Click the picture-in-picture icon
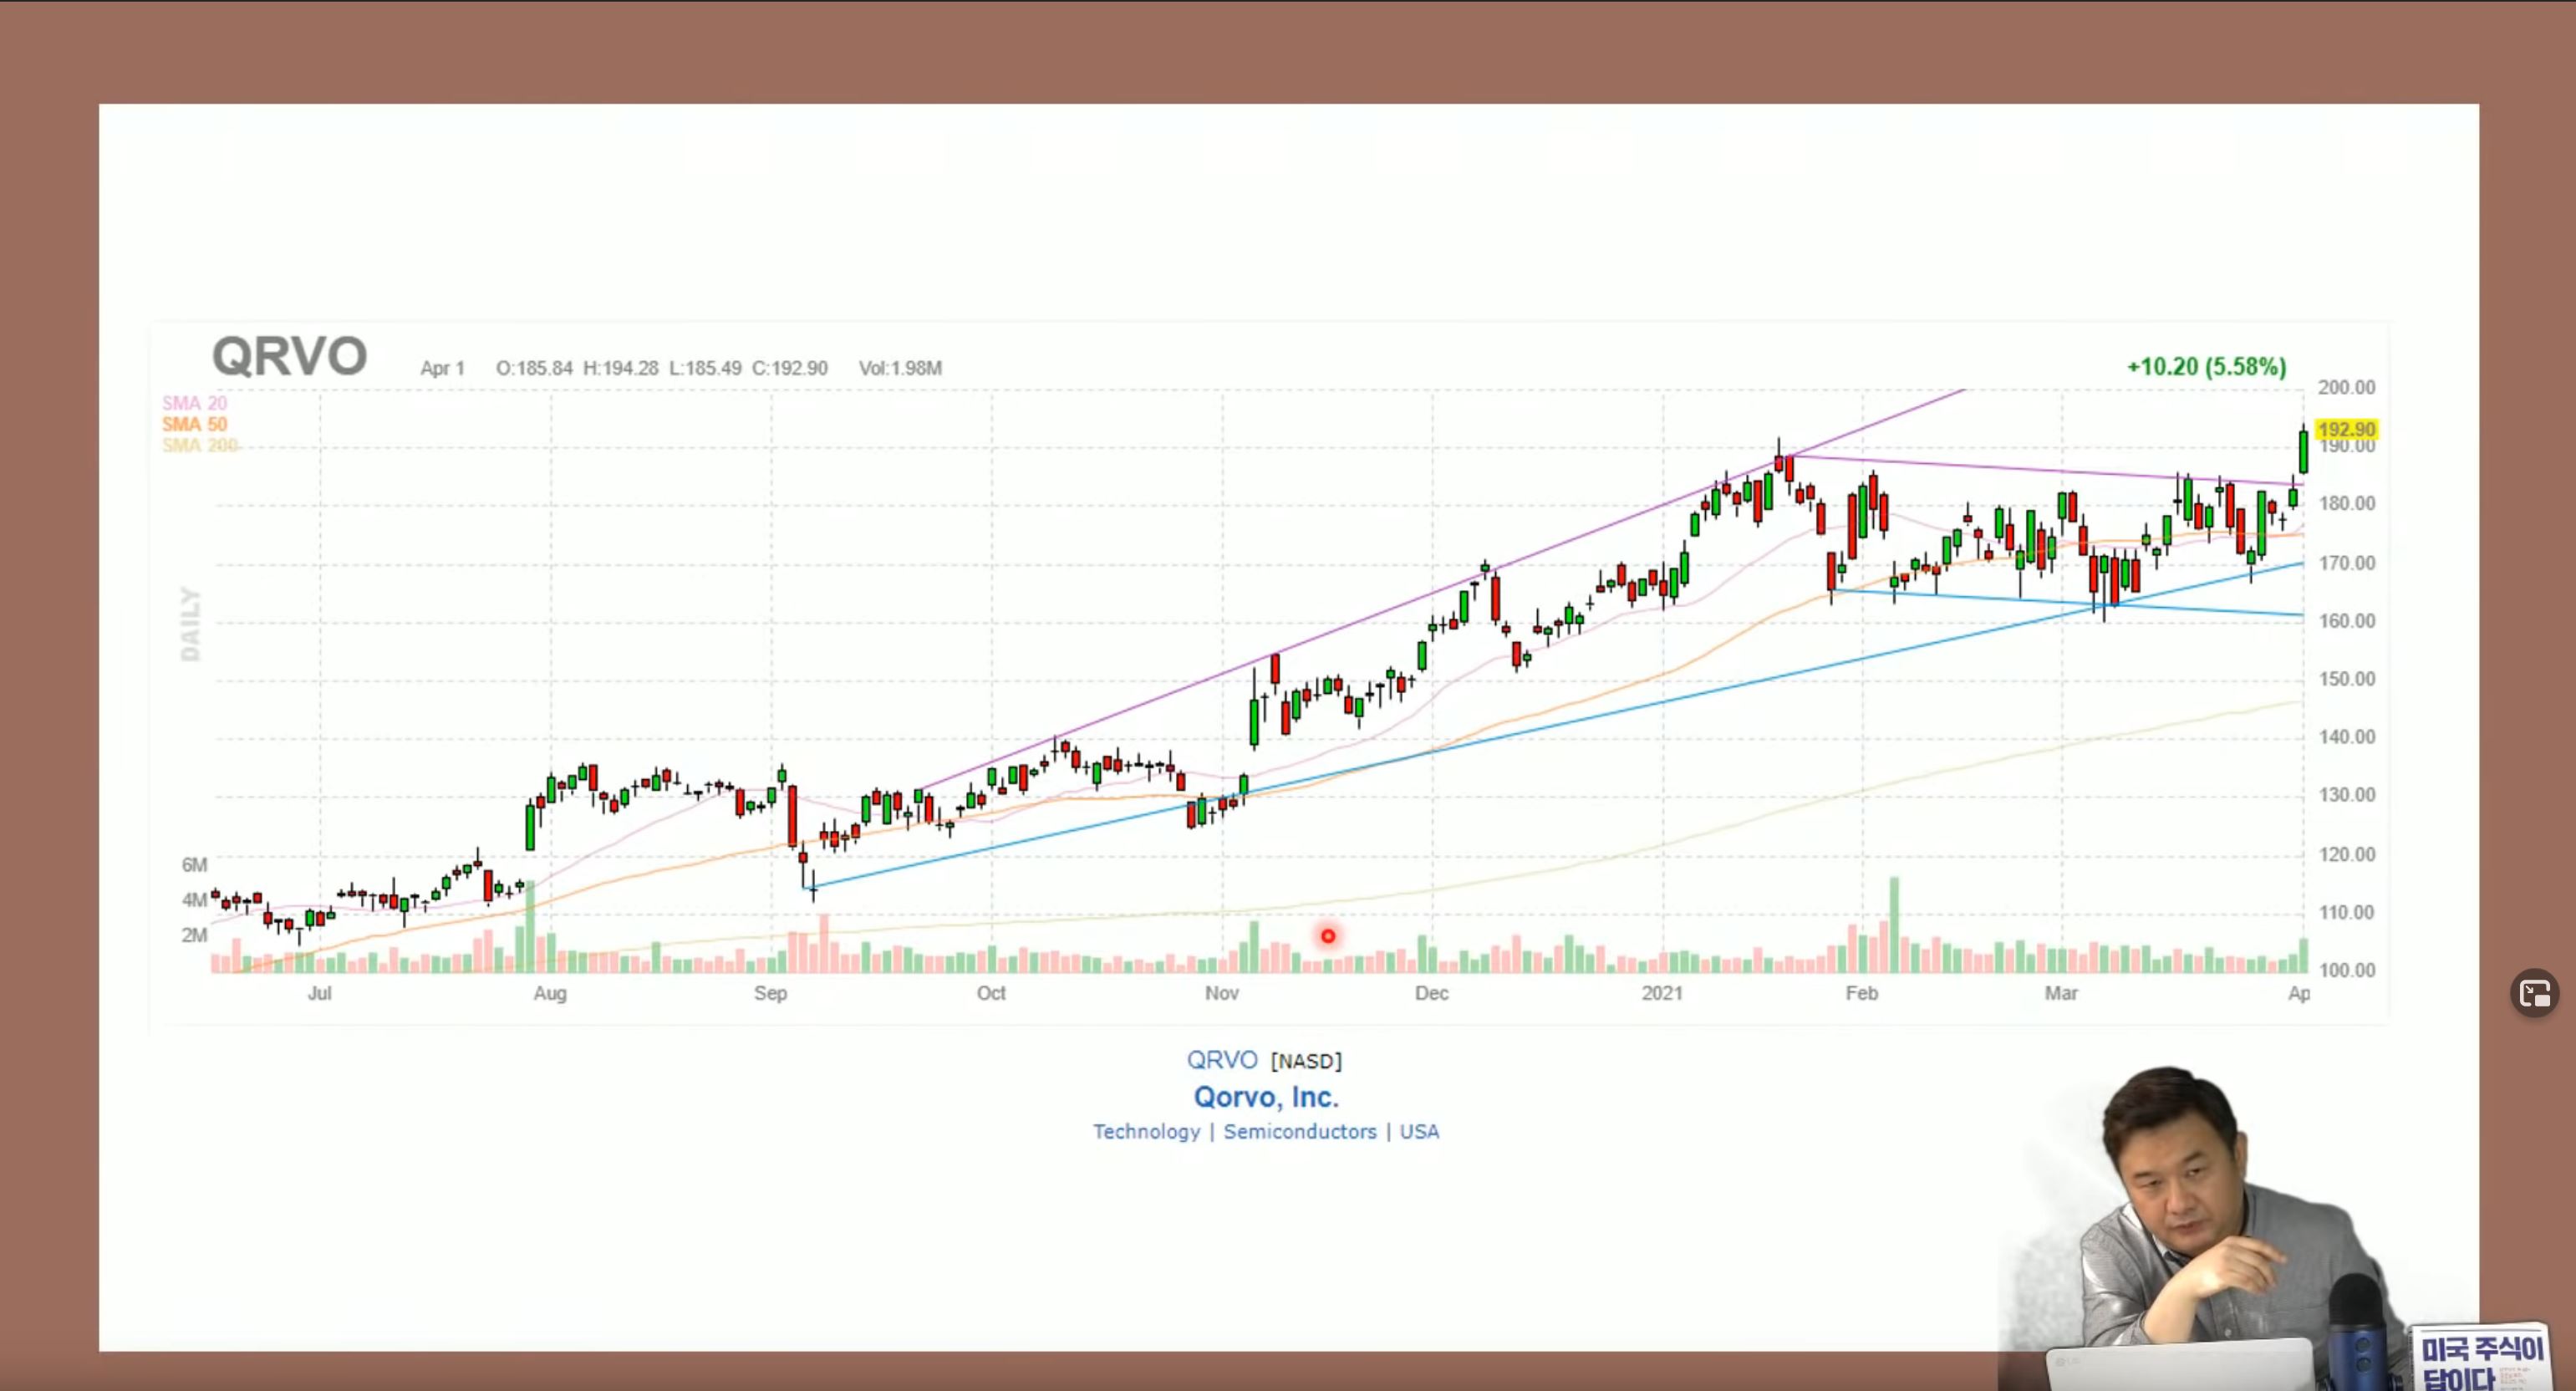 pos(2534,993)
